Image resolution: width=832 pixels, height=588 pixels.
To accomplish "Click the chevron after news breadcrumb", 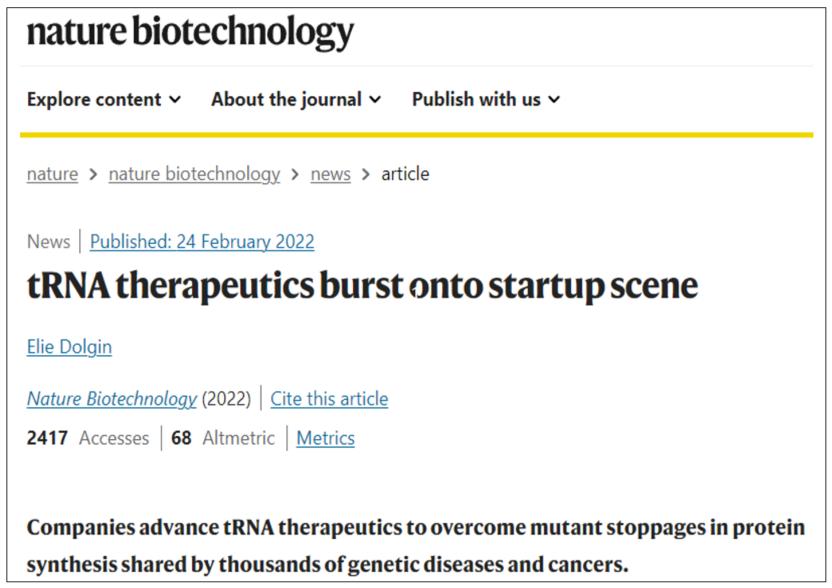I will pyautogui.click(x=366, y=174).
